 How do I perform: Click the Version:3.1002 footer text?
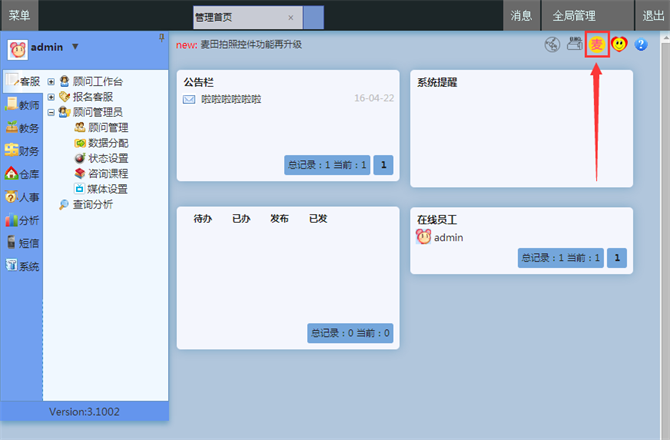pyautogui.click(x=84, y=412)
